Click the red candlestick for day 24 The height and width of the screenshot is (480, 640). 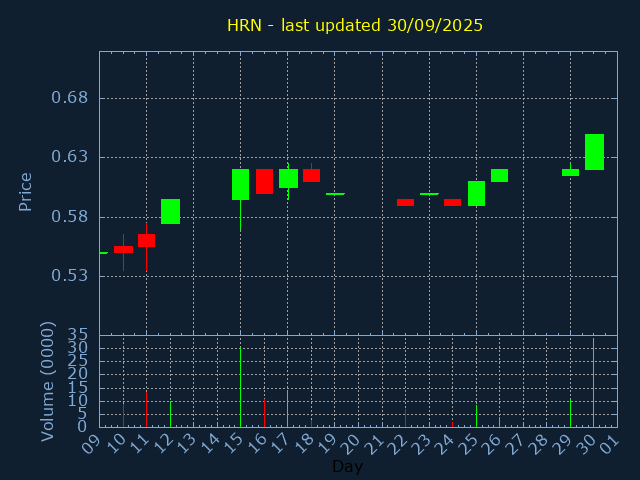(x=452, y=202)
